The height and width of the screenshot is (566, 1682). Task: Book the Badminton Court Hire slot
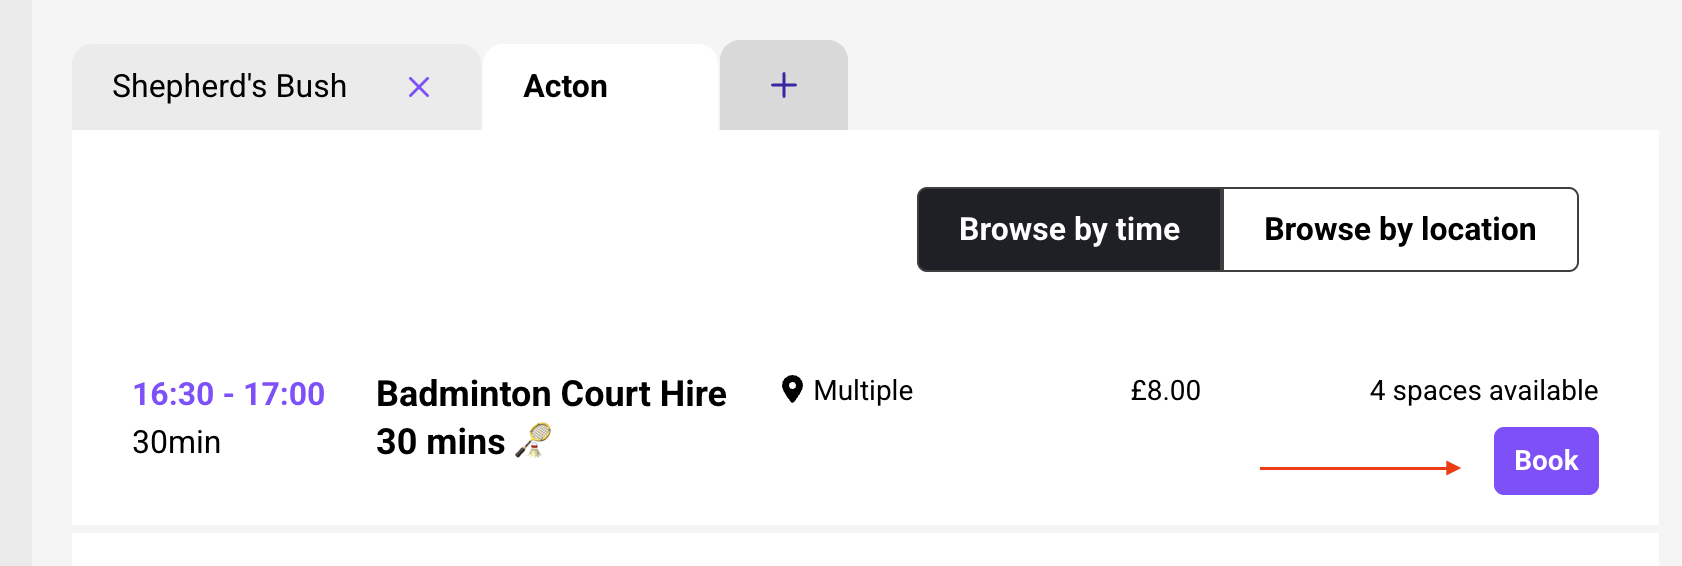[x=1546, y=461]
